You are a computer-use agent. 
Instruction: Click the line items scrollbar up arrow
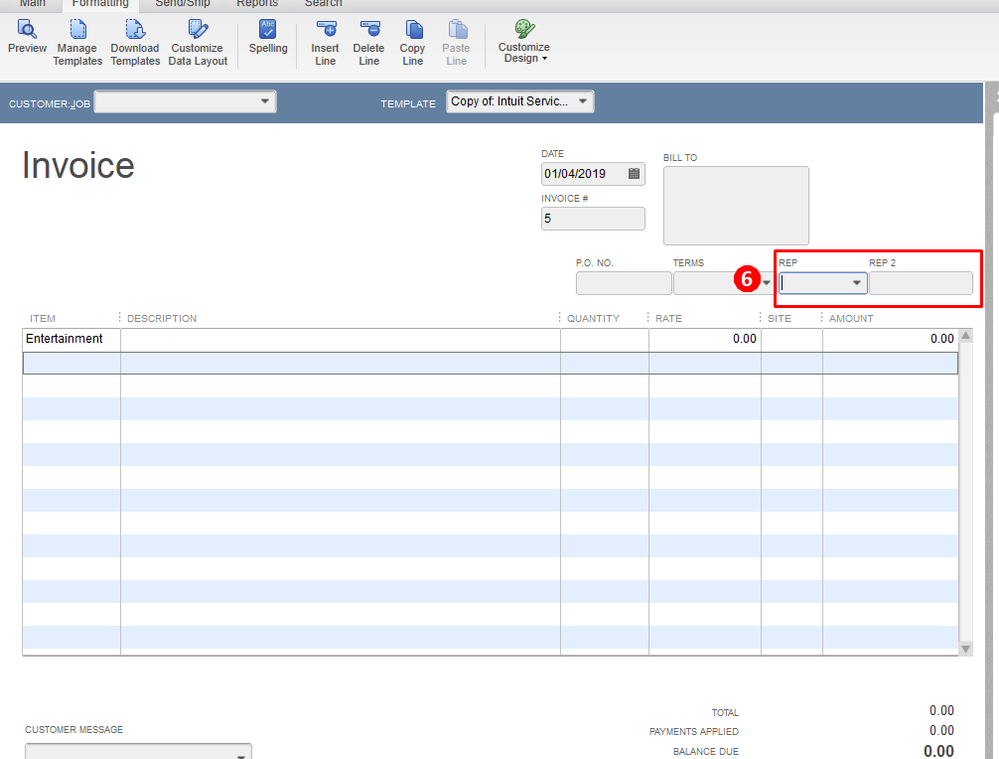966,335
